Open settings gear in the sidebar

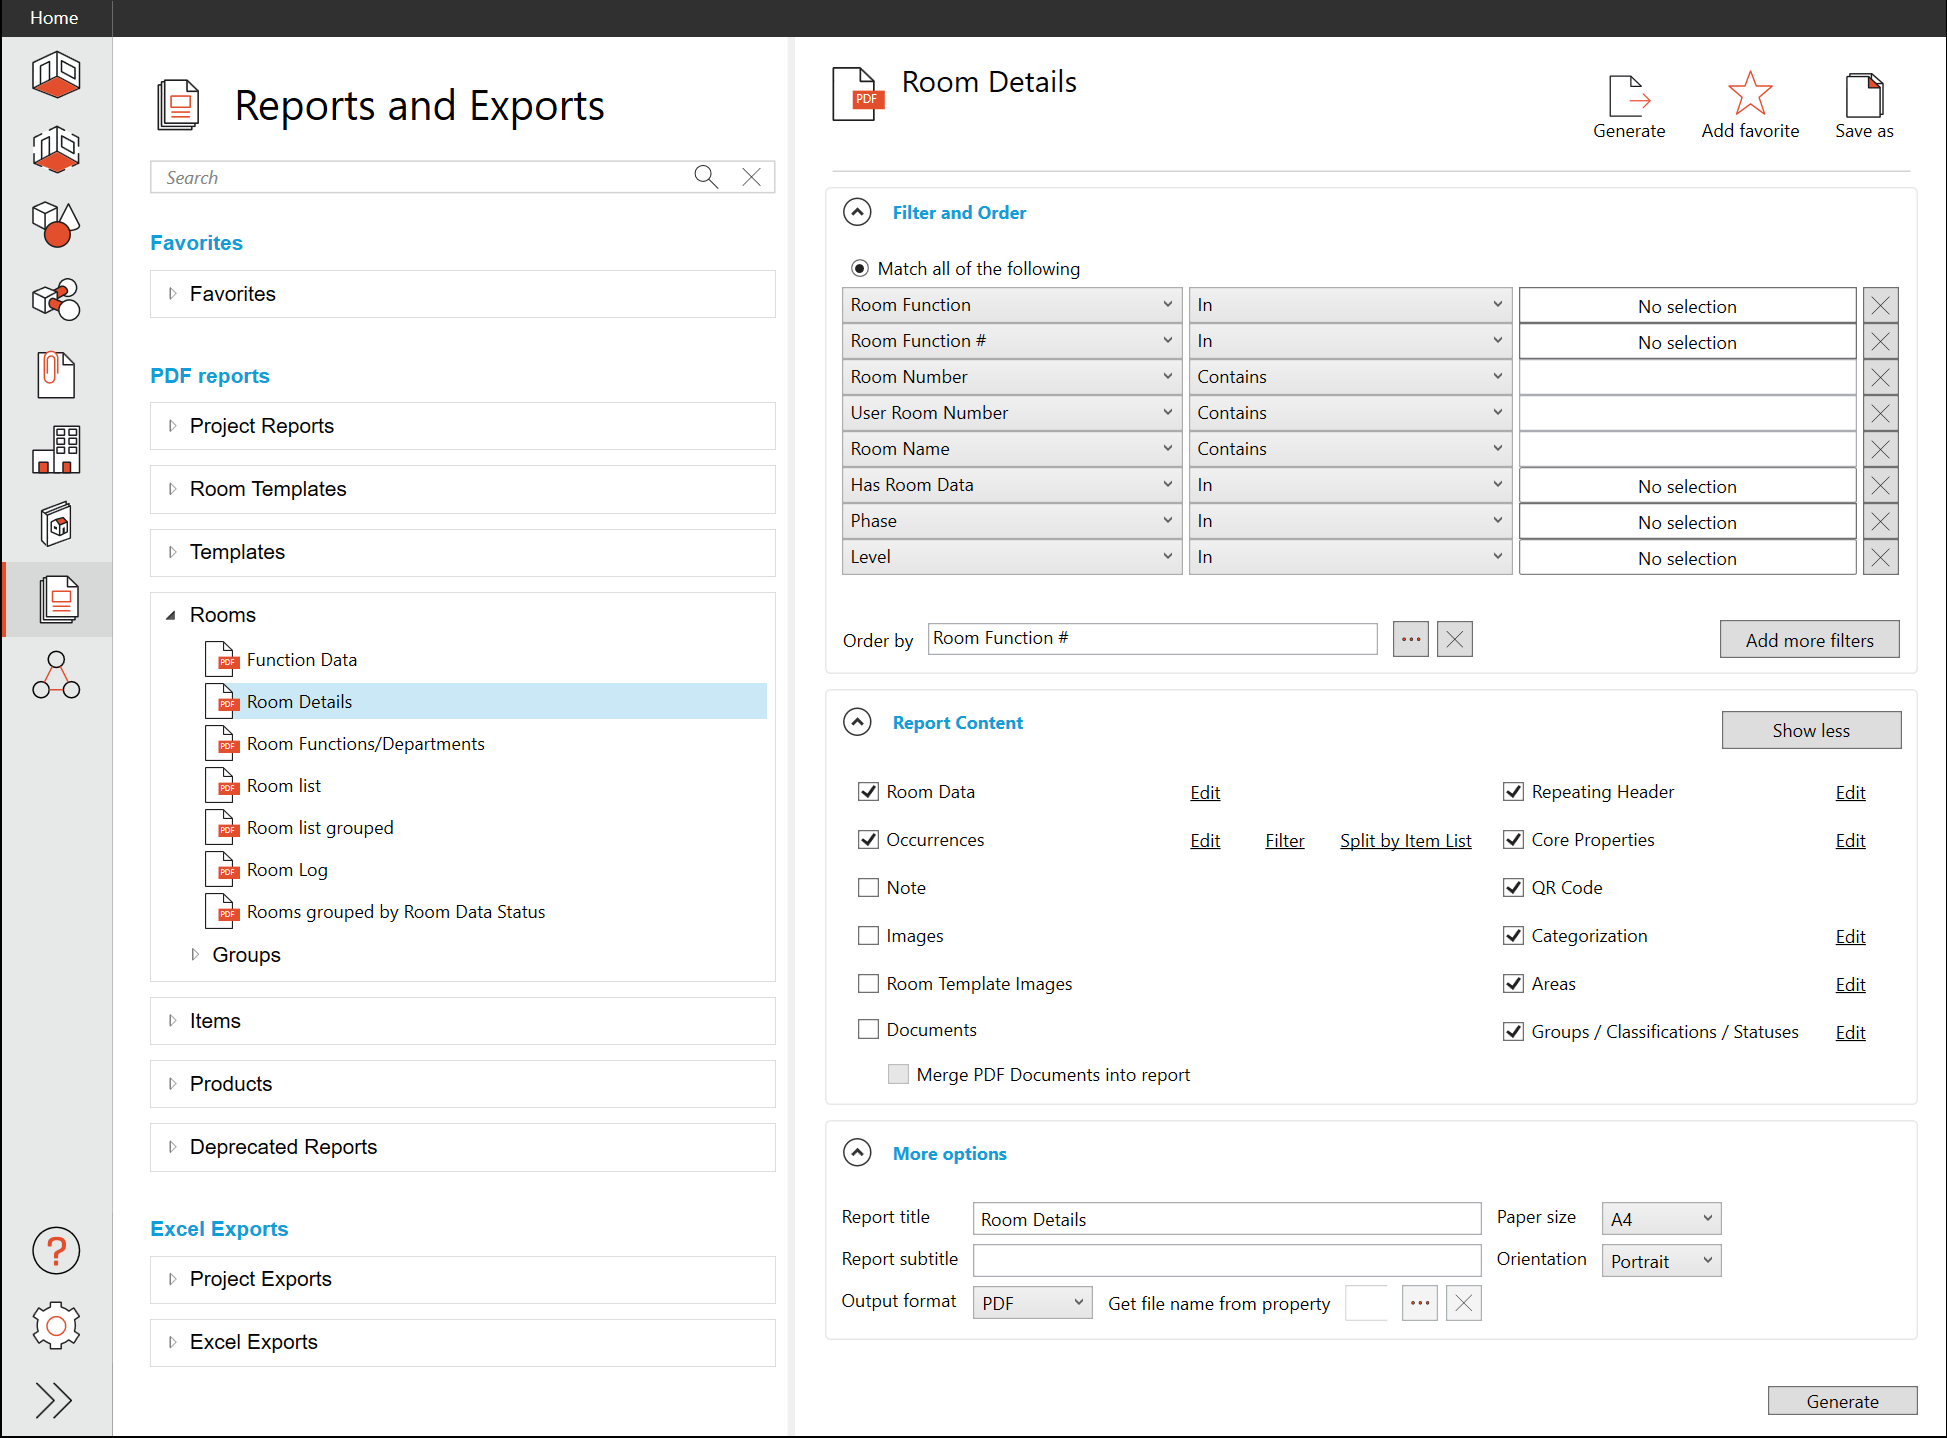point(56,1326)
